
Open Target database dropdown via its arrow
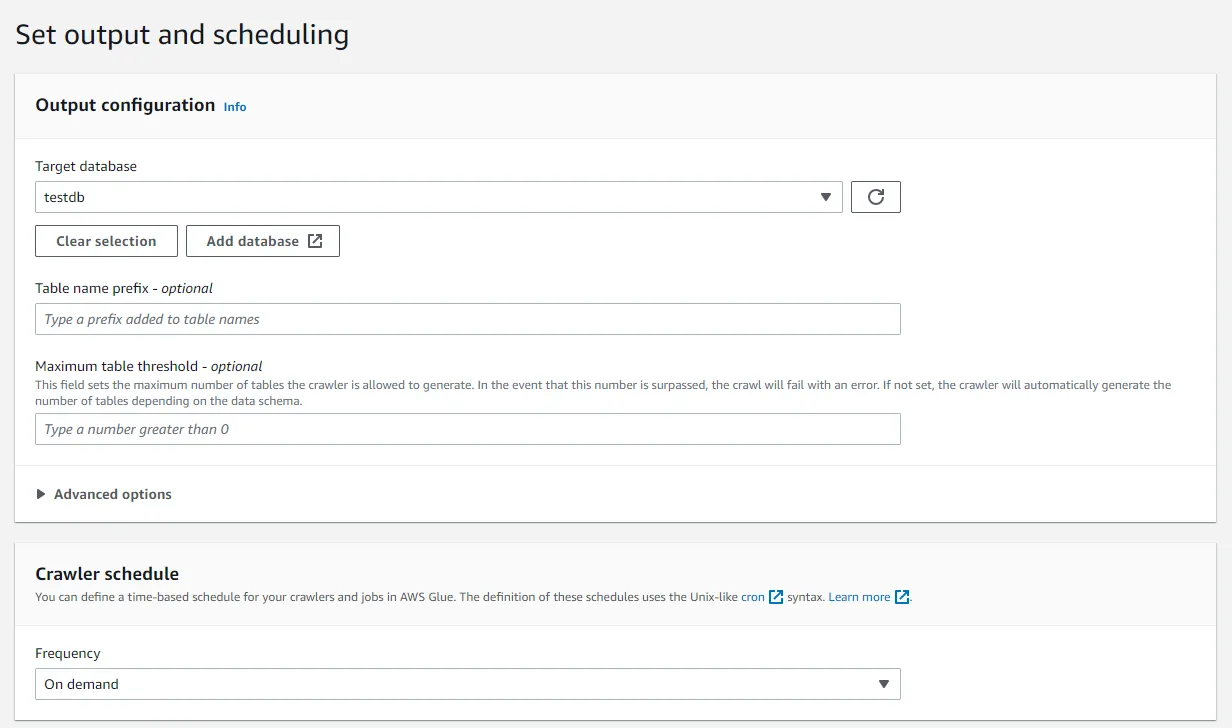(x=826, y=197)
